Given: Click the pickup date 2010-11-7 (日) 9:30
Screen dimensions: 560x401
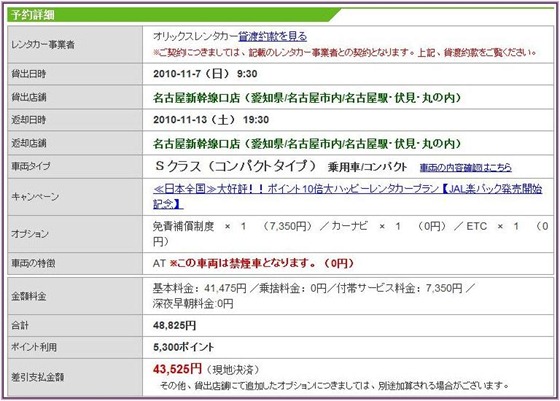Looking at the screenshot, I should click(205, 74).
